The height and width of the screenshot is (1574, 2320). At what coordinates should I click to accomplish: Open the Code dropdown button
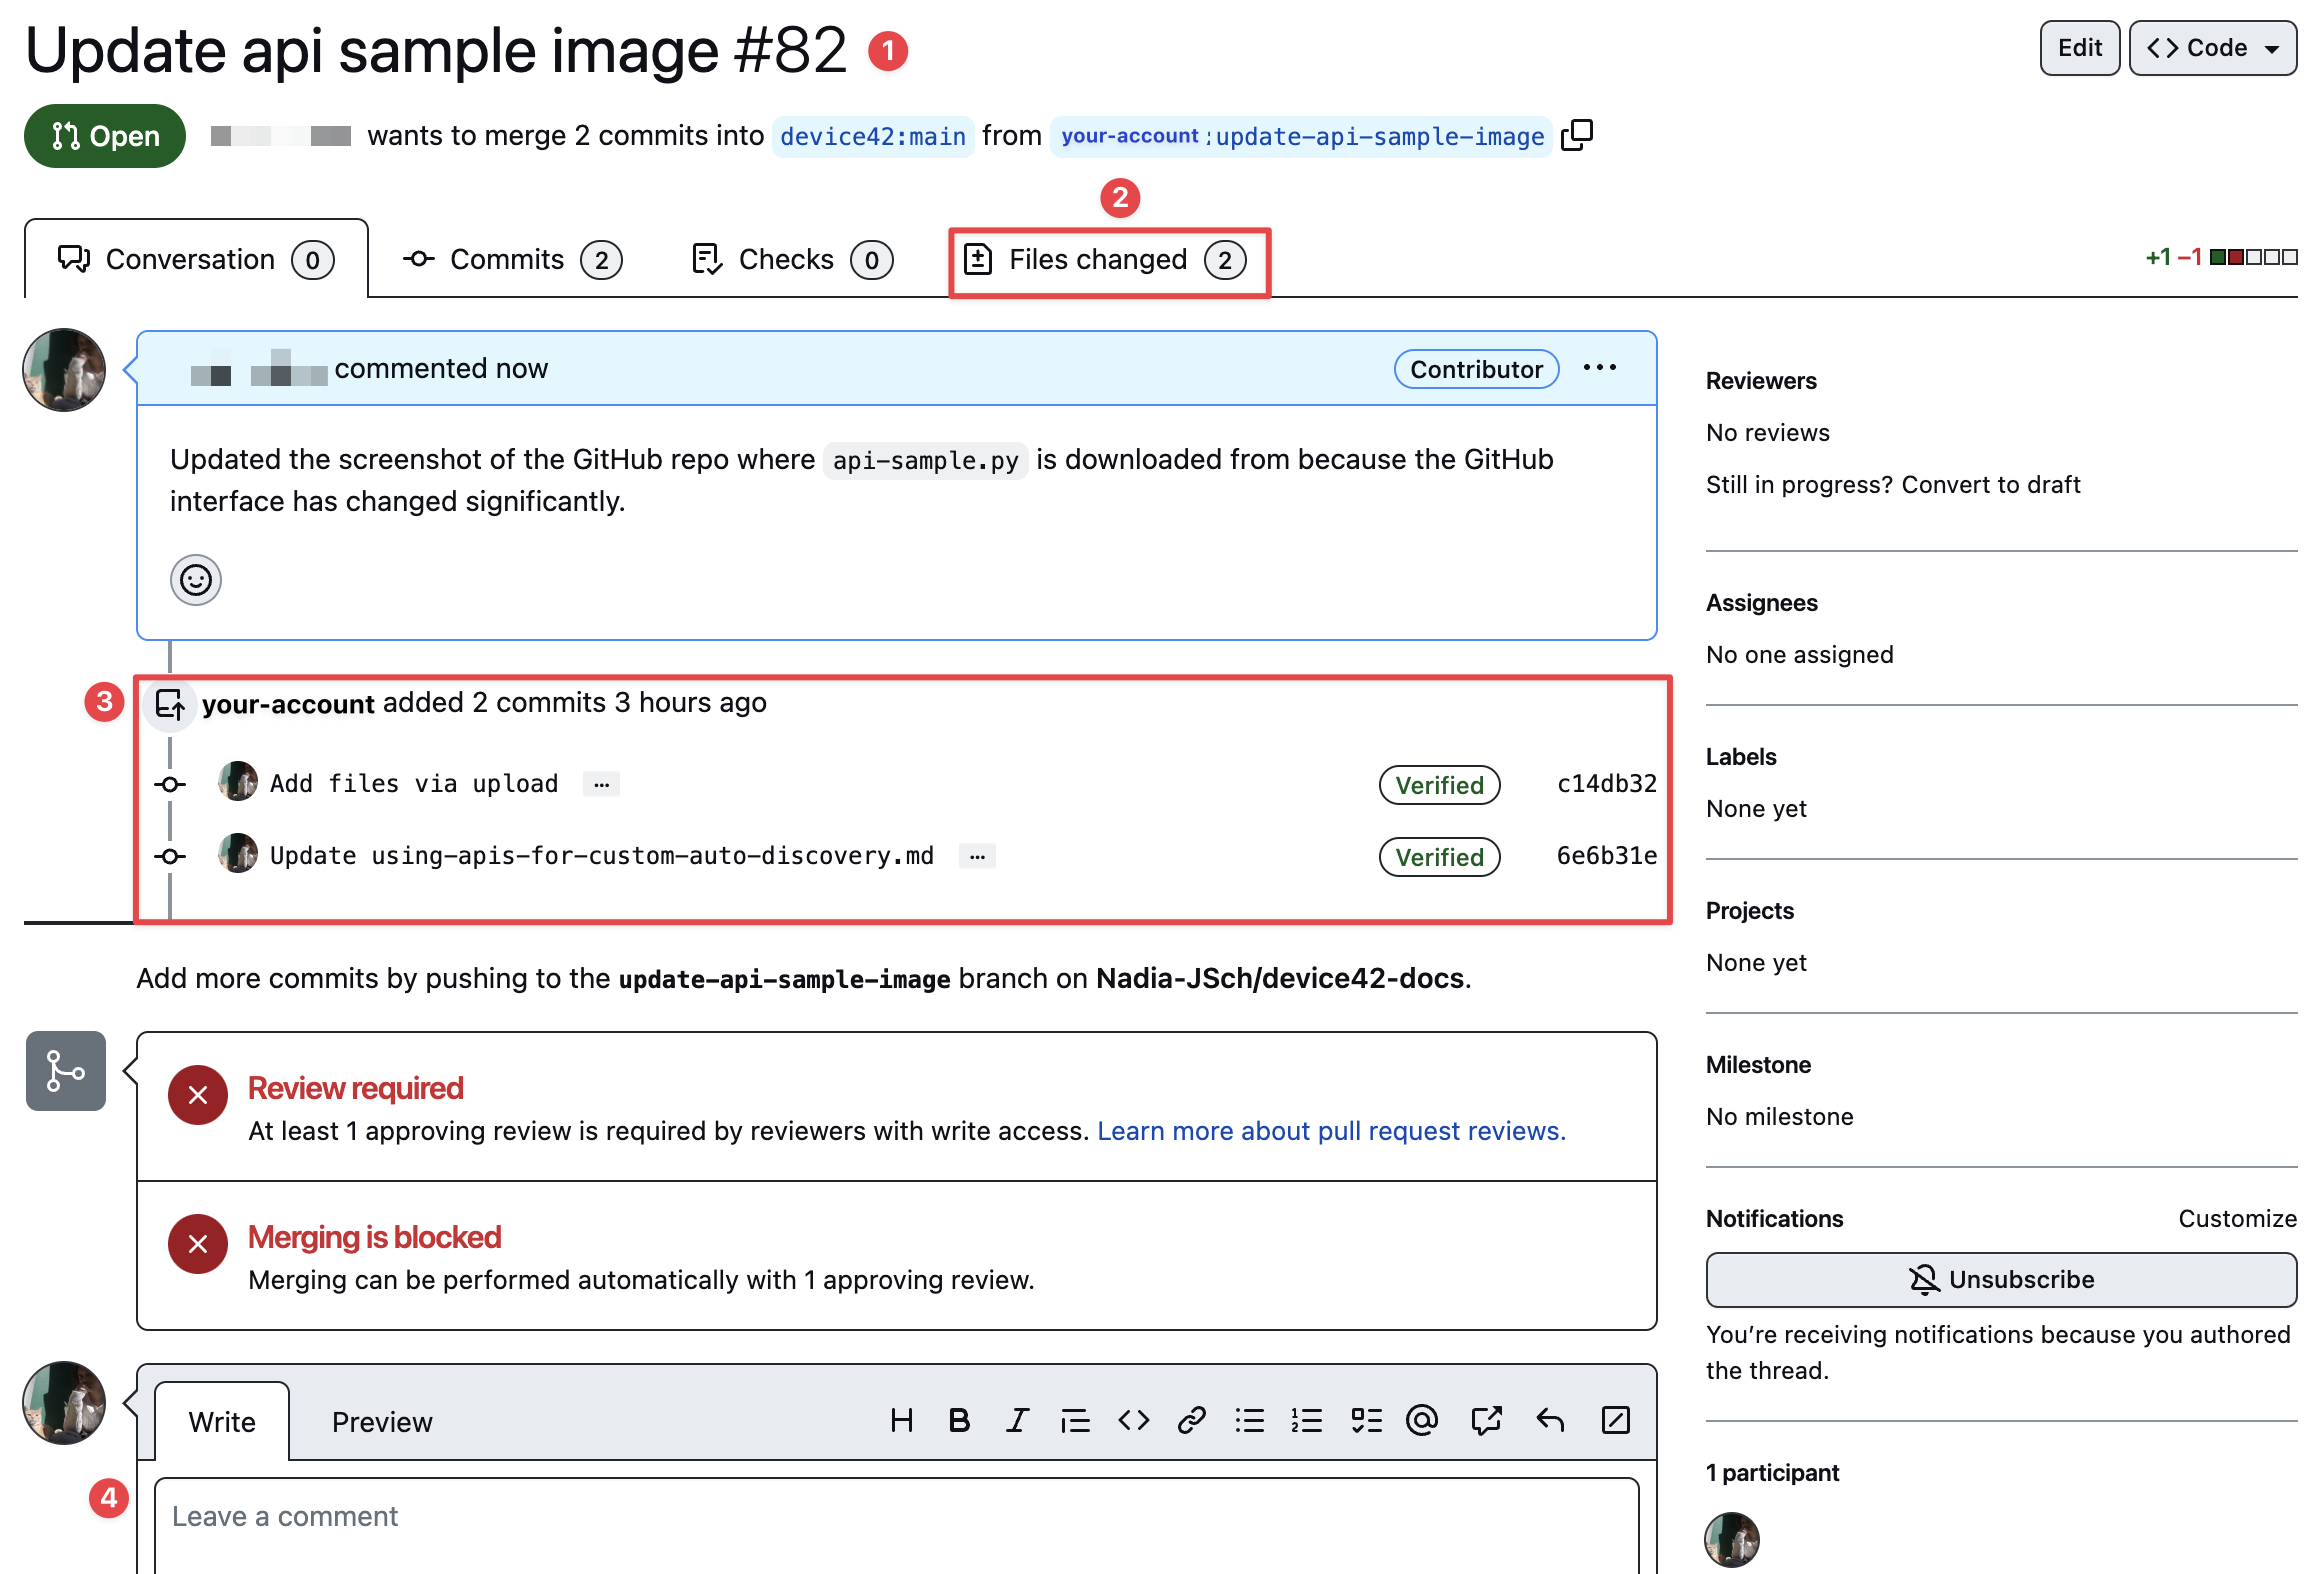coord(2212,48)
